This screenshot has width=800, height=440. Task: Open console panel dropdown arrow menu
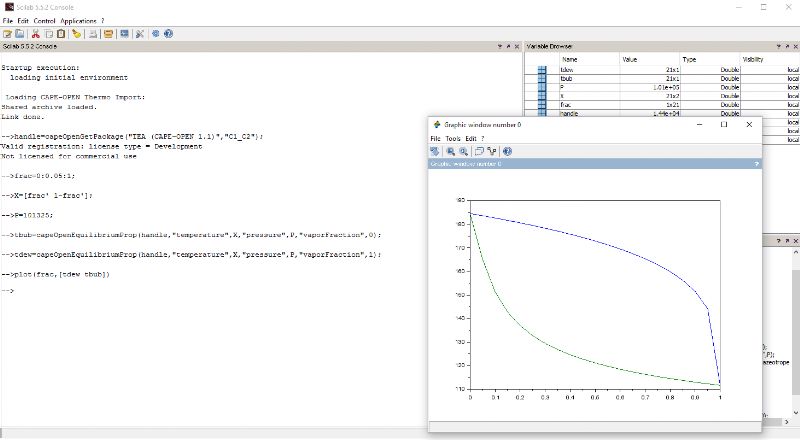pyautogui.click(x=499, y=46)
